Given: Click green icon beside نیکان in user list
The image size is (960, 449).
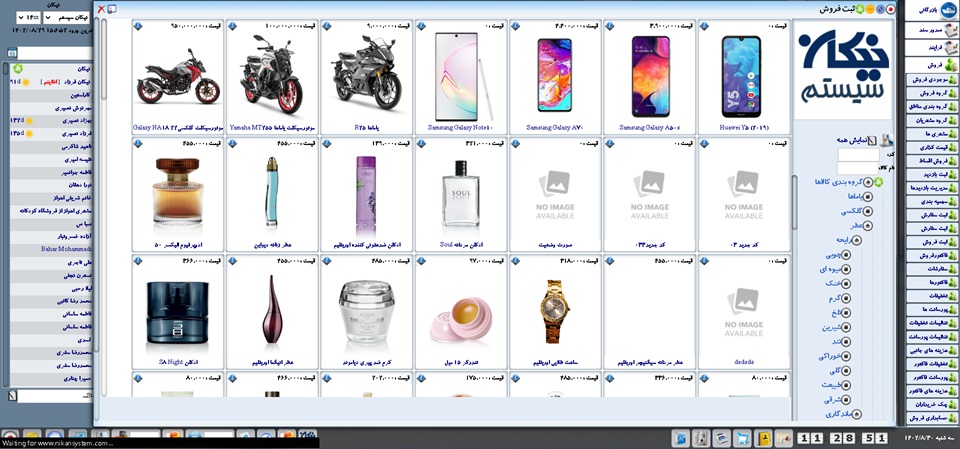Looking at the screenshot, I should tap(18, 69).
